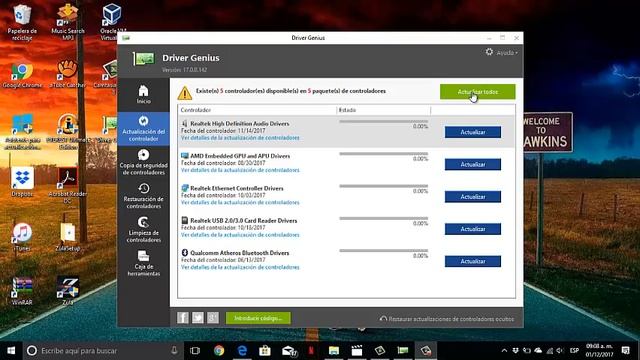640x360 pixels.
Task: Open Chrome from the taskbar
Action: (219, 351)
